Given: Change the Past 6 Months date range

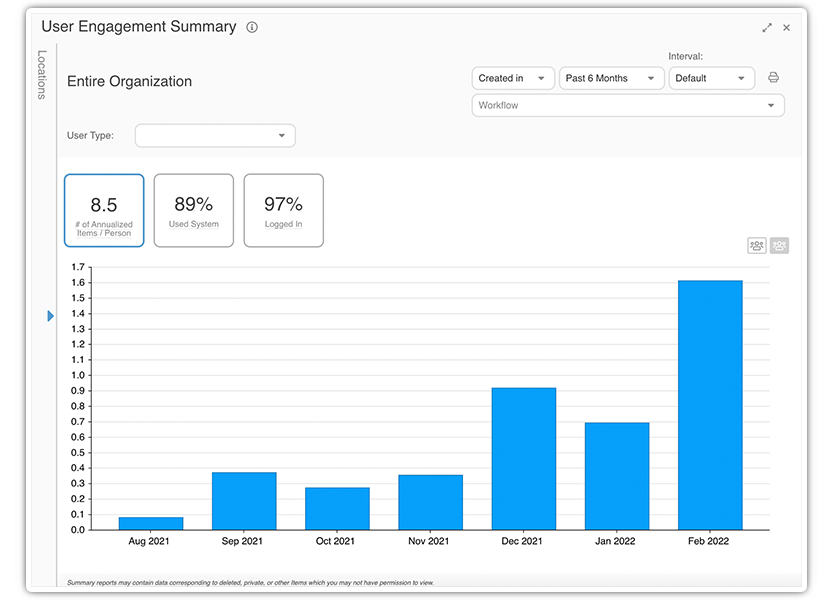Looking at the screenshot, I should point(611,78).
